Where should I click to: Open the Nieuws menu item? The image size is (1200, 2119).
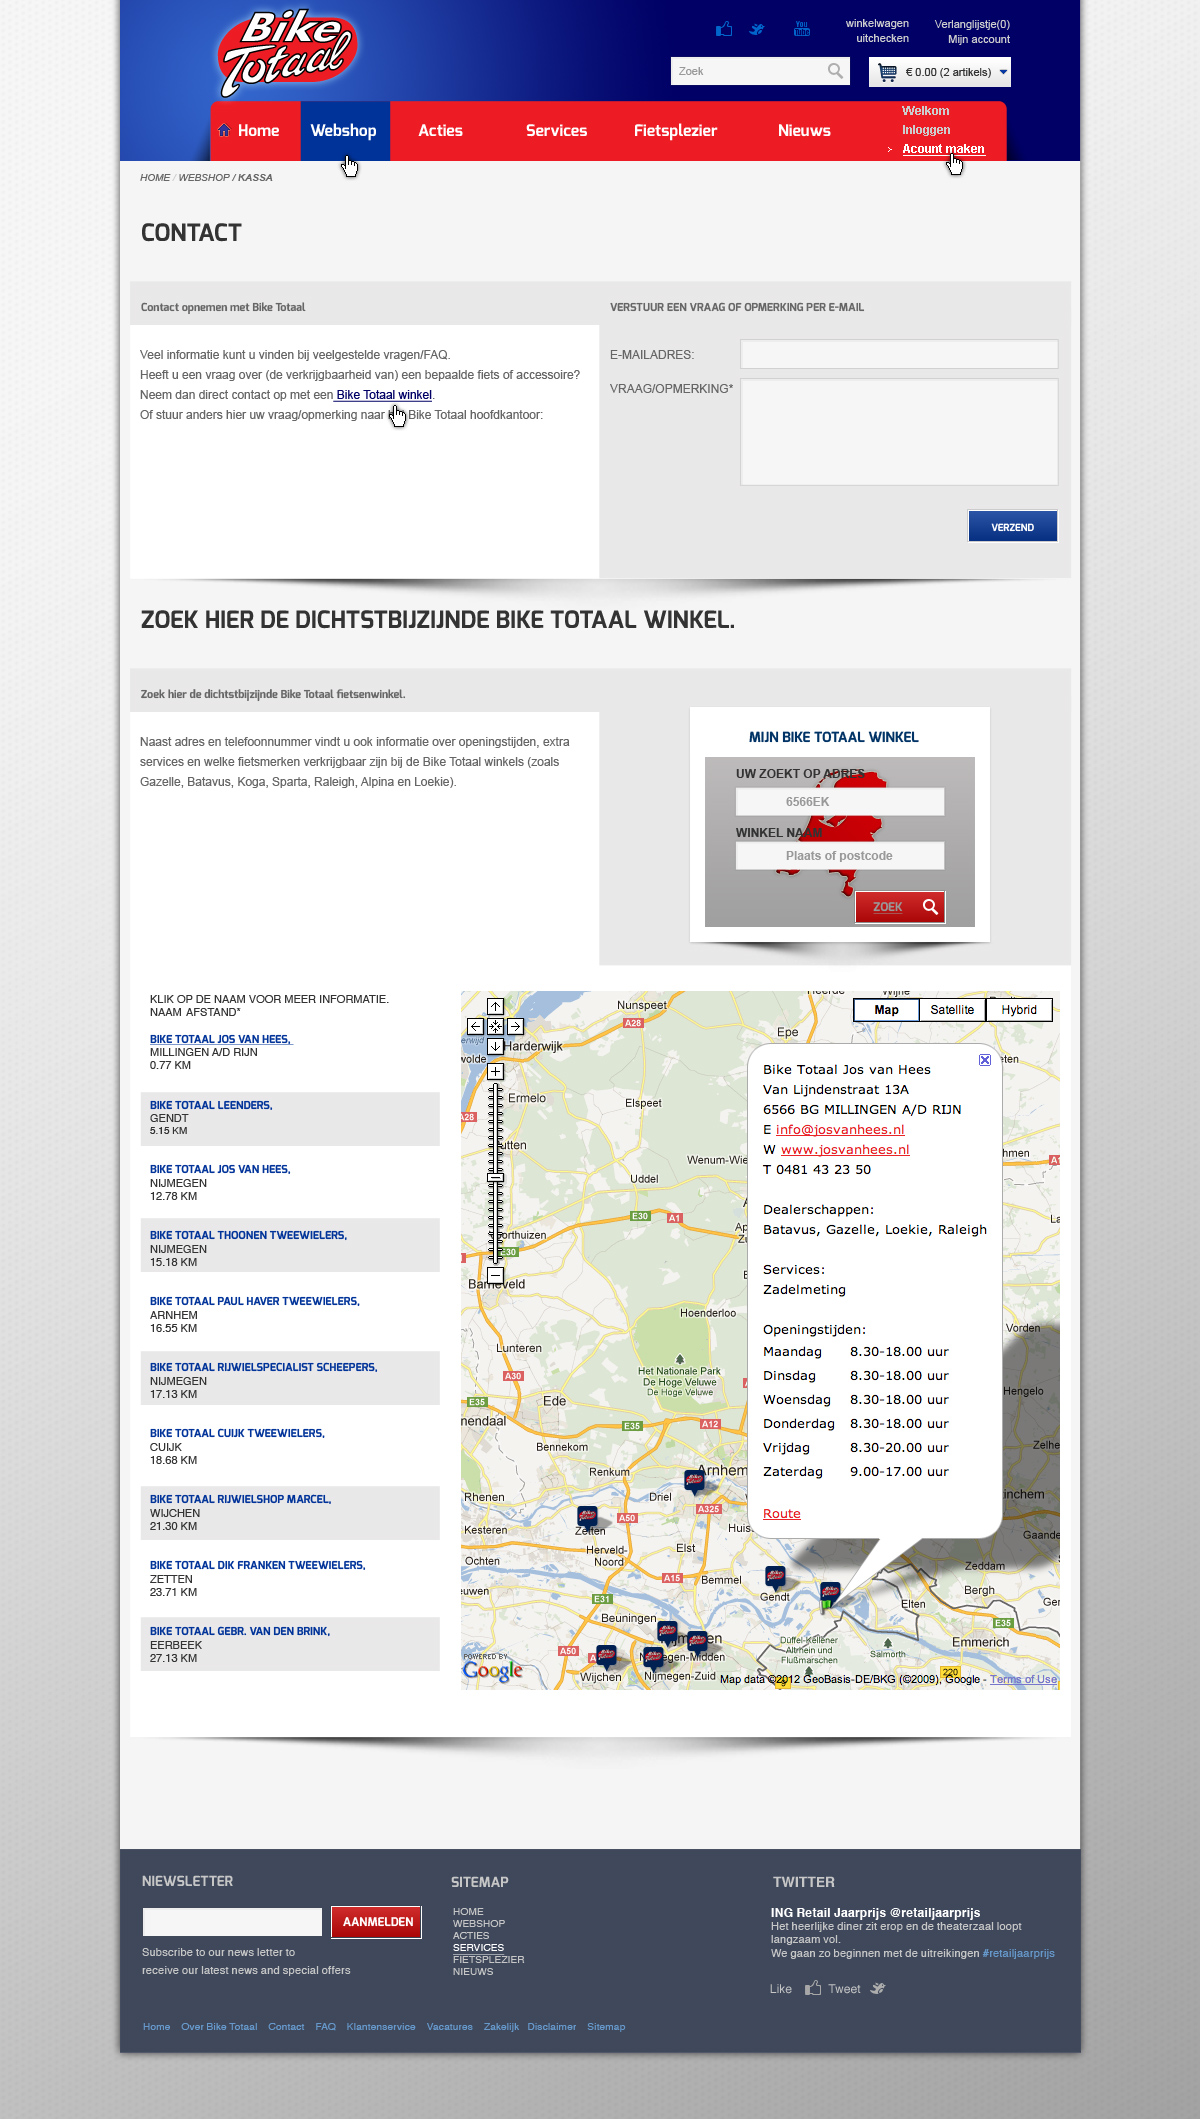tap(804, 130)
